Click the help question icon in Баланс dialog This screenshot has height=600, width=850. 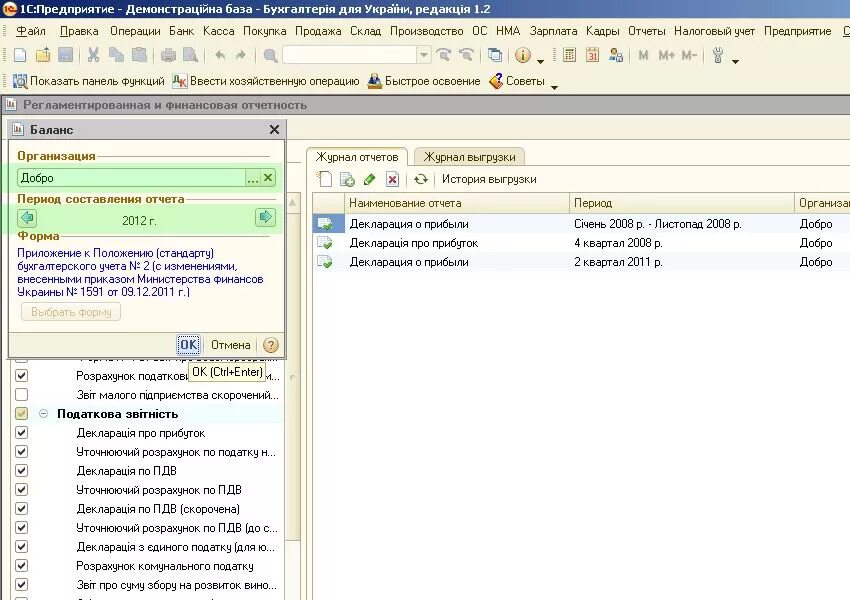coord(271,345)
